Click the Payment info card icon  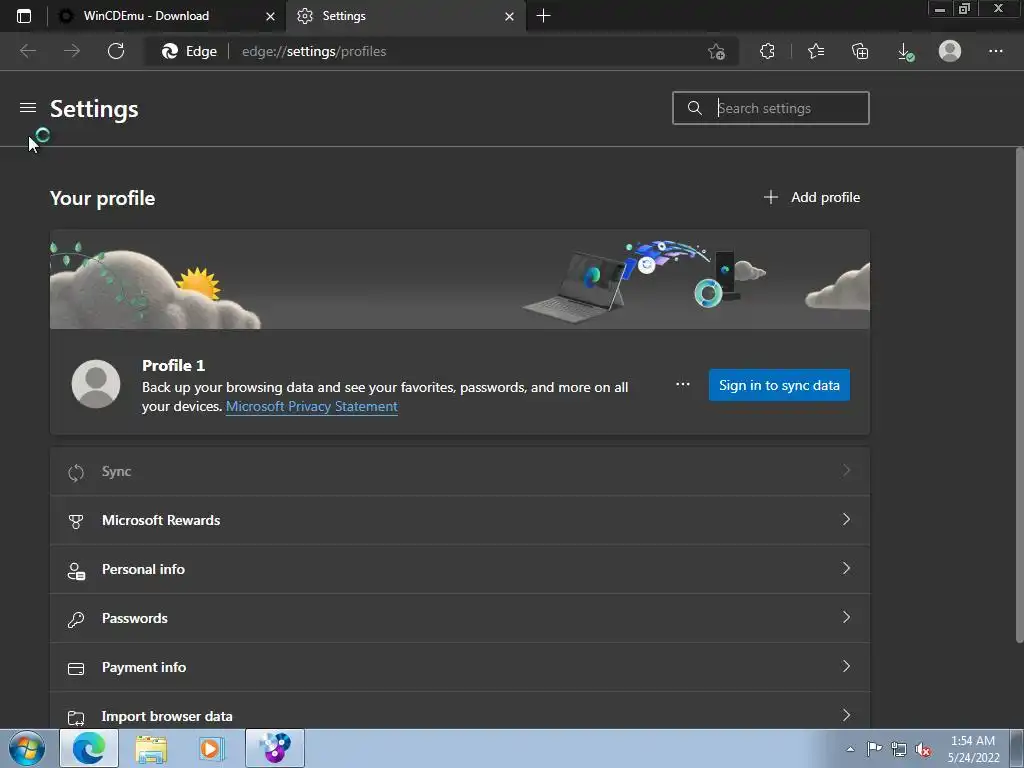pos(76,669)
